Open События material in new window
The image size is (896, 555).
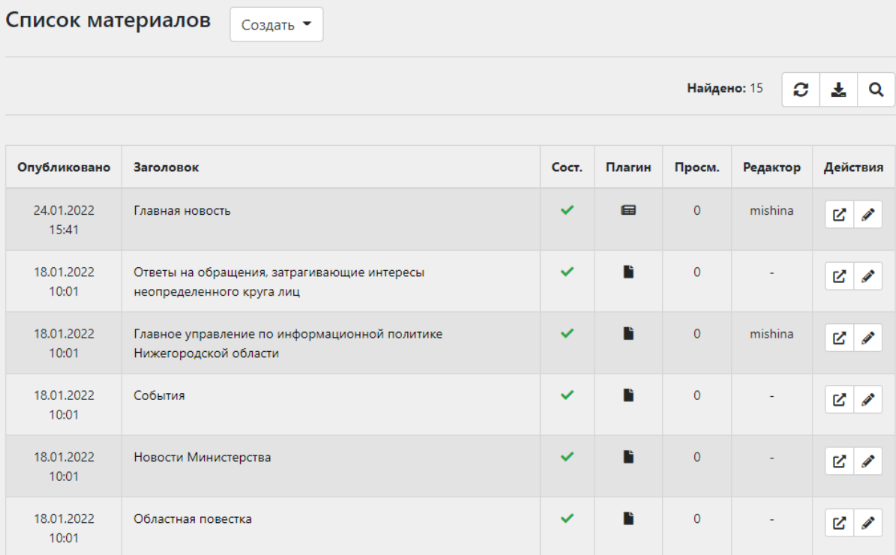click(x=839, y=400)
